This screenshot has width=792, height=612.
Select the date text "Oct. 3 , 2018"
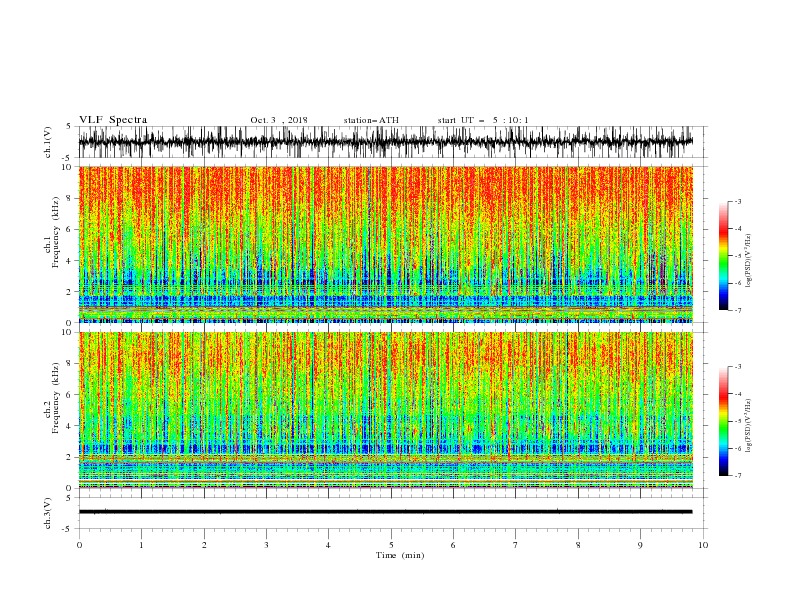(279, 120)
